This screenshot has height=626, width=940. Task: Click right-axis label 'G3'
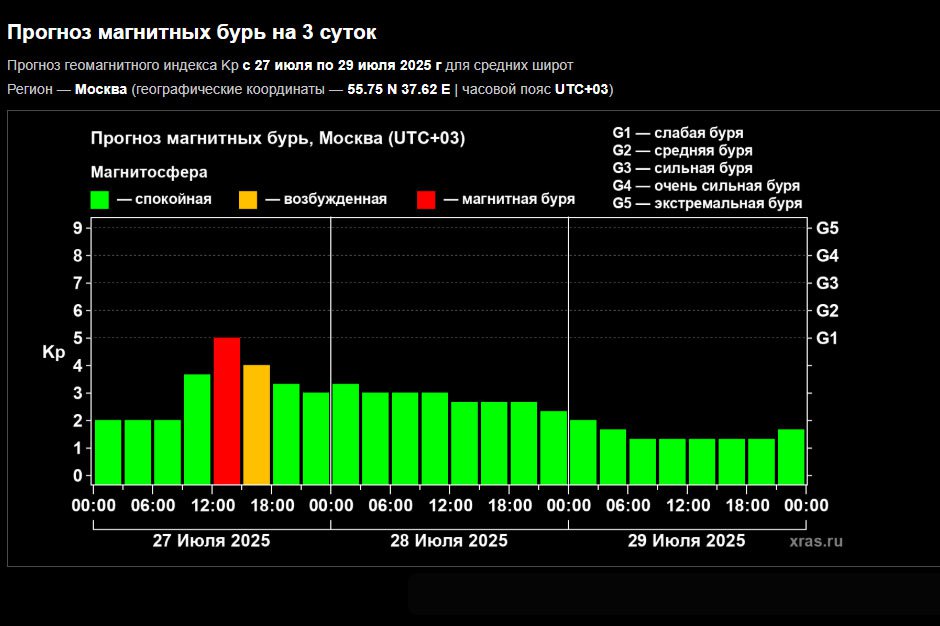point(827,283)
